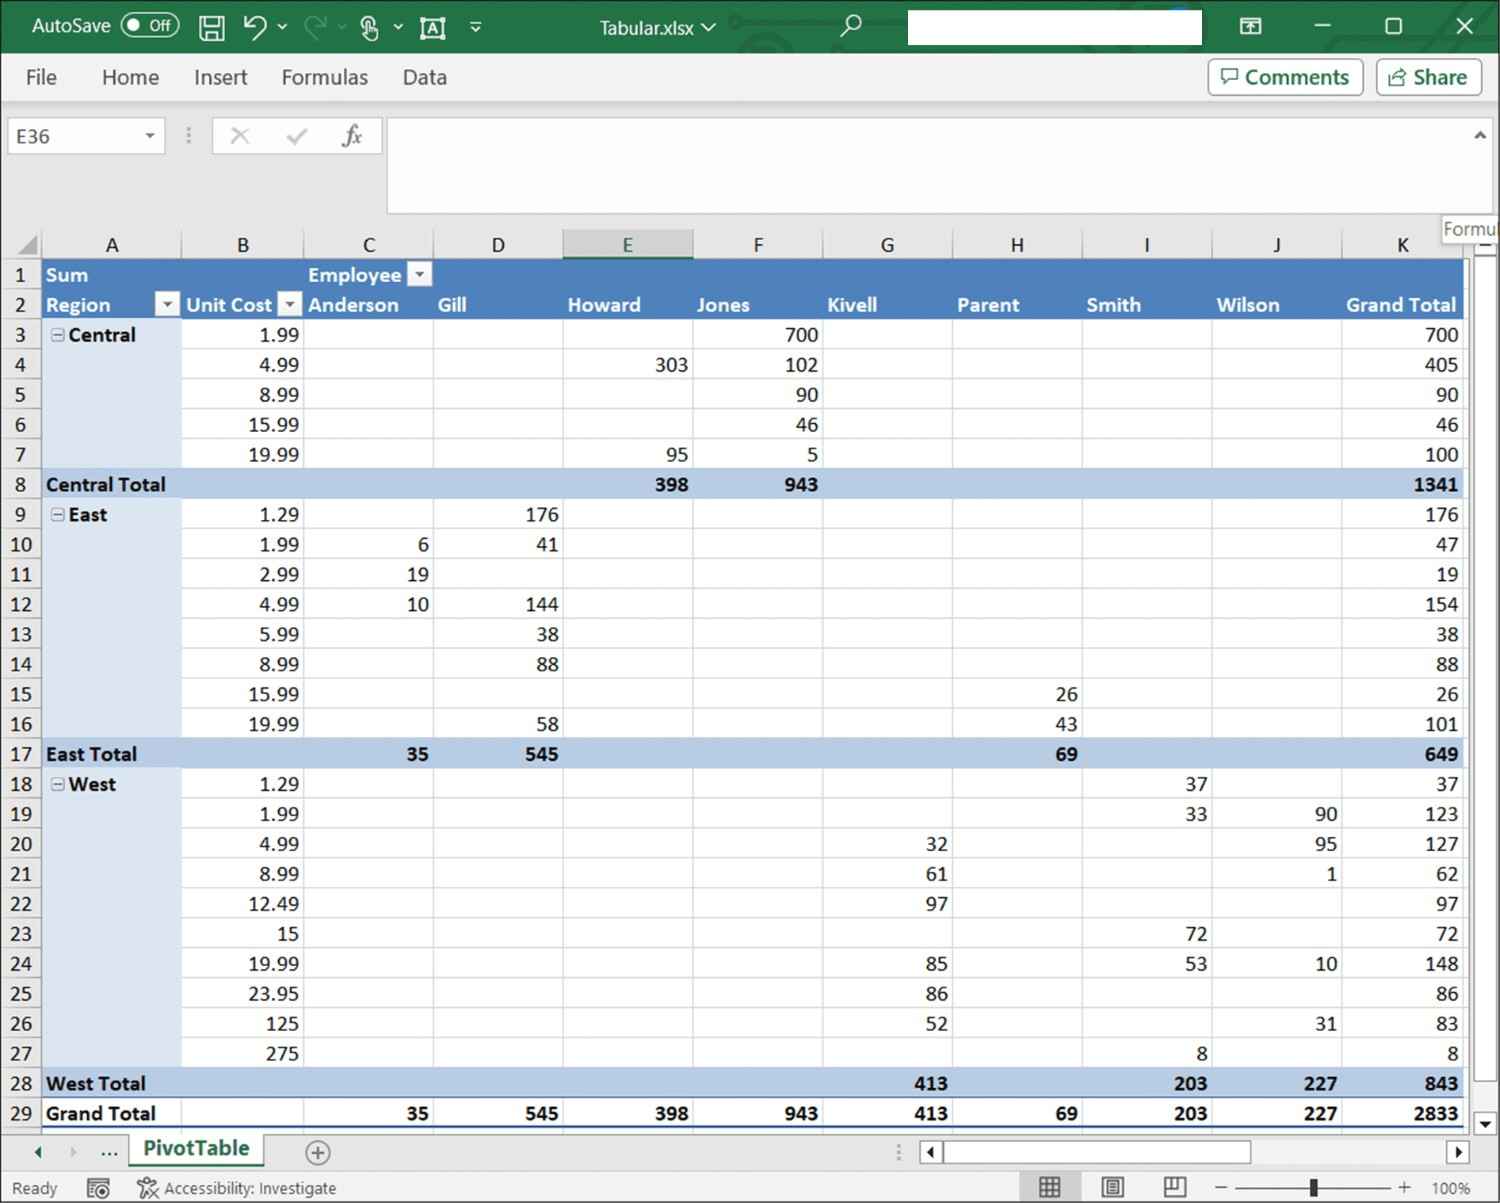Go to previous sheet arrow
The image size is (1500, 1203).
coord(38,1152)
